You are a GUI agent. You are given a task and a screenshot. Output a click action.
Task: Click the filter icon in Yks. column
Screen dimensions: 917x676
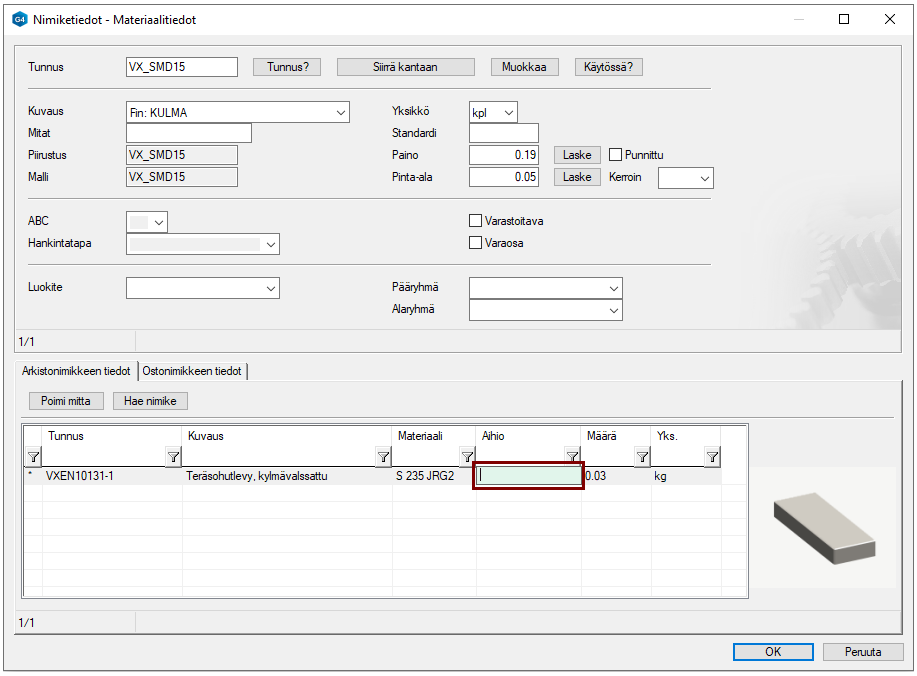pos(712,457)
